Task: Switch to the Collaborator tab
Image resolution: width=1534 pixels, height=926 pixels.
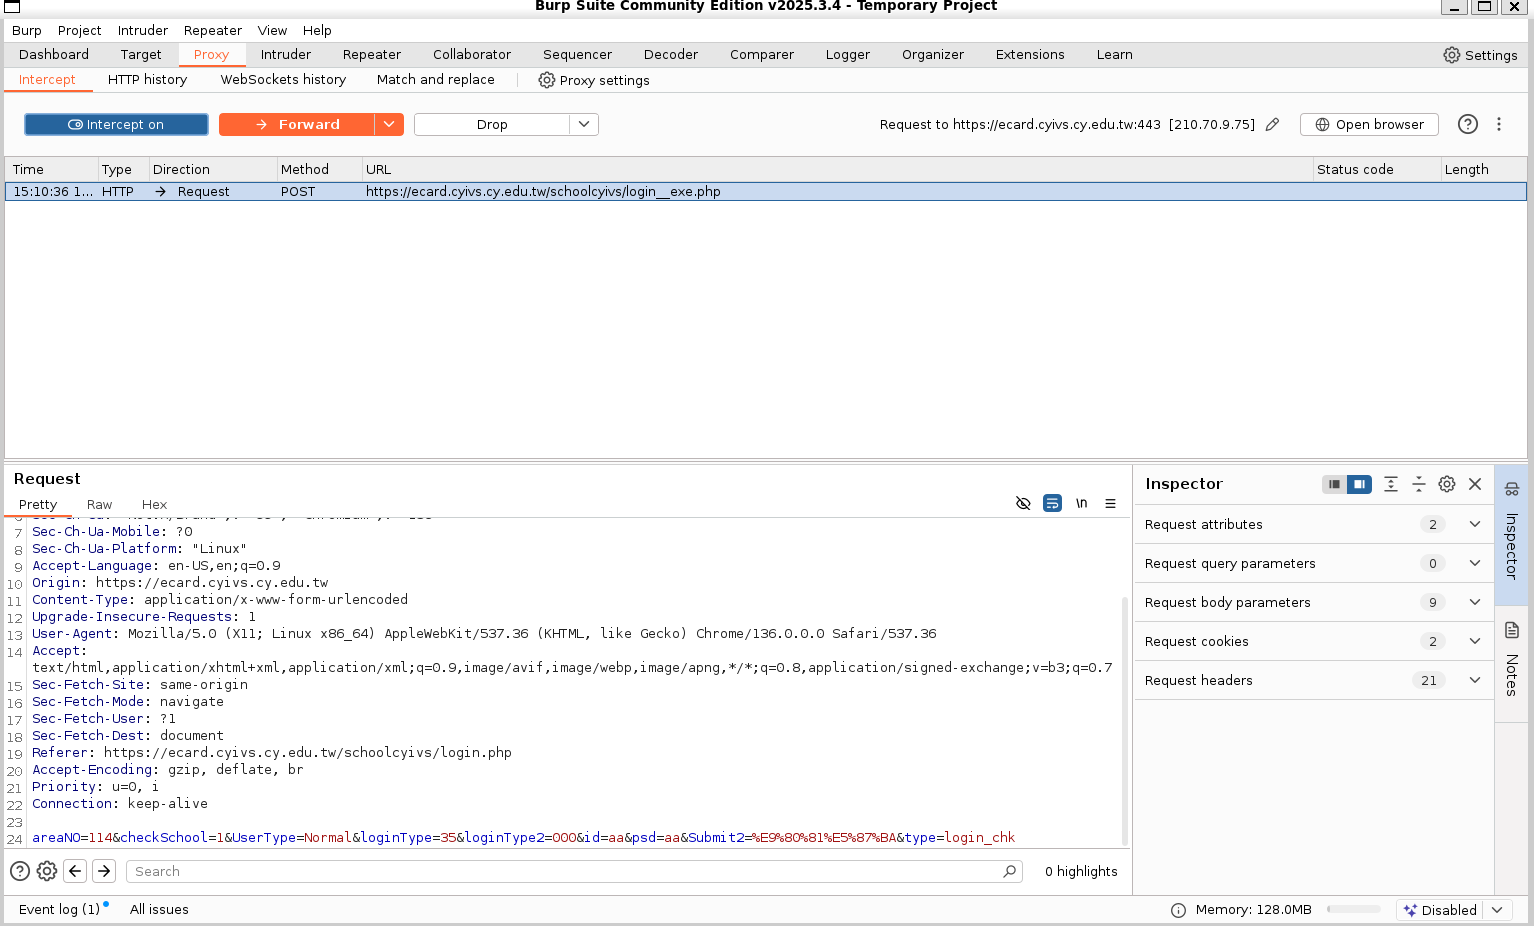Action: tap(472, 55)
